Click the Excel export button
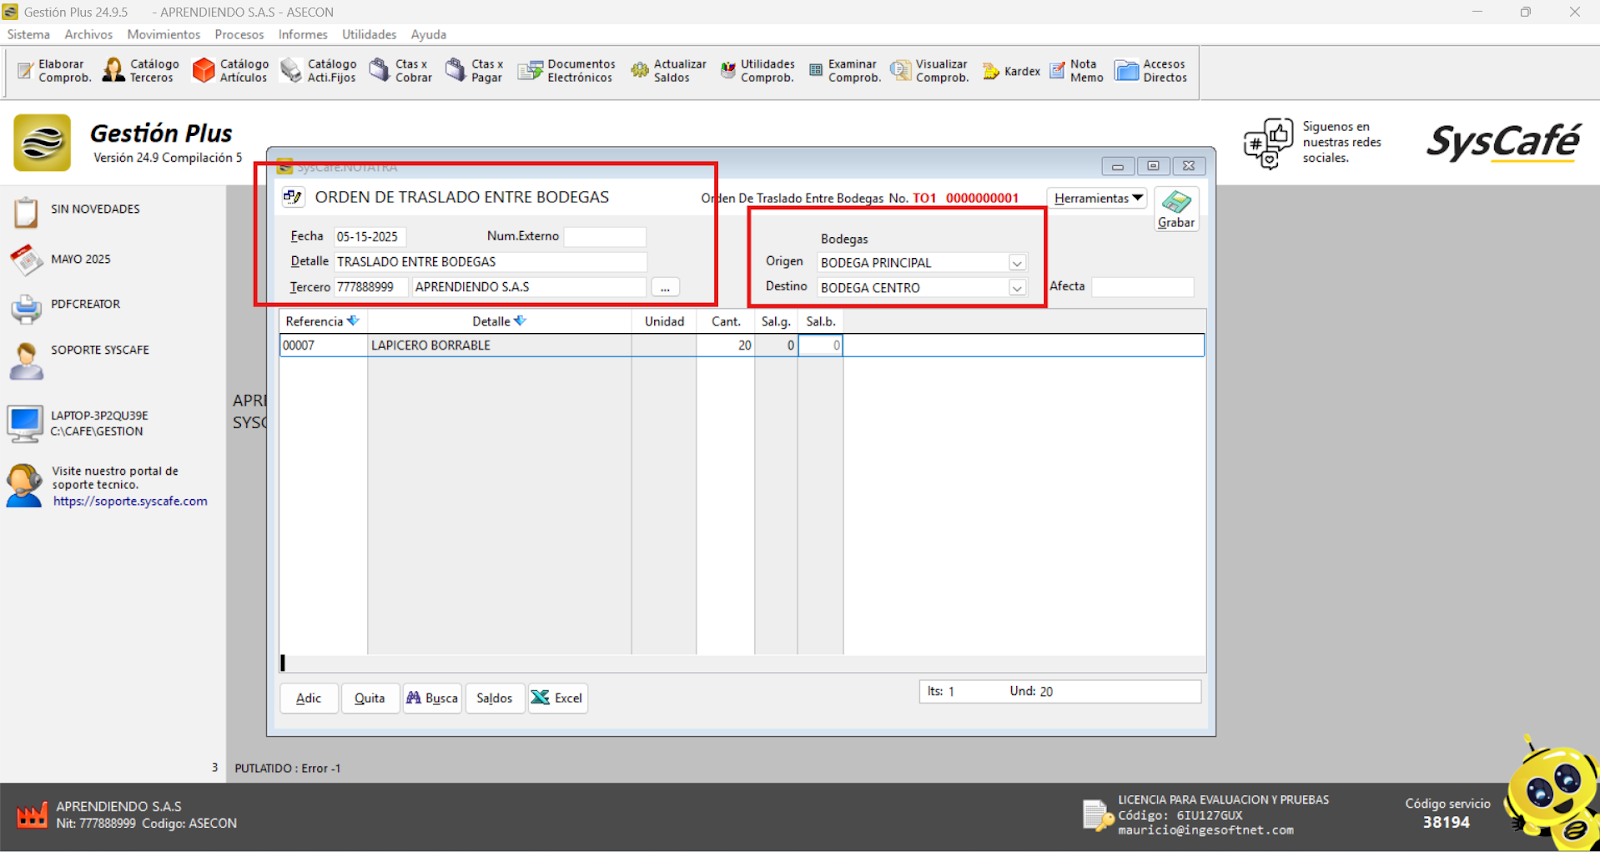Image resolution: width=1600 pixels, height=852 pixels. (558, 698)
